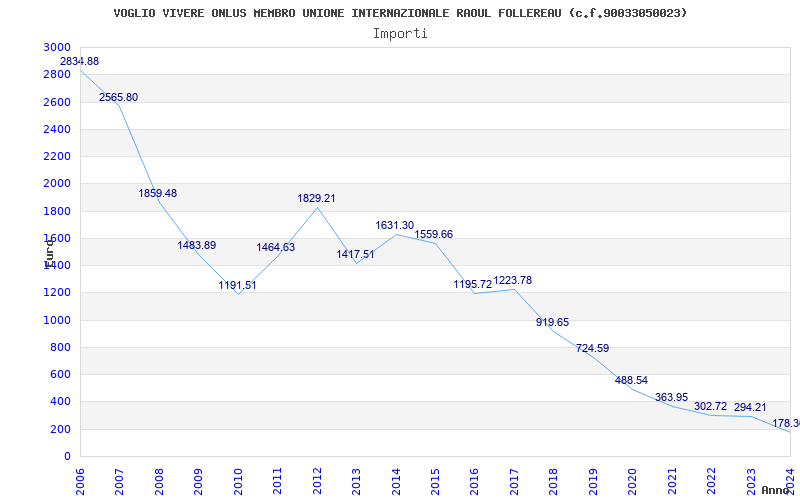Click the 3000 value on the y-axis
Screen dimensions: 800x500
pyautogui.click(x=57, y=48)
